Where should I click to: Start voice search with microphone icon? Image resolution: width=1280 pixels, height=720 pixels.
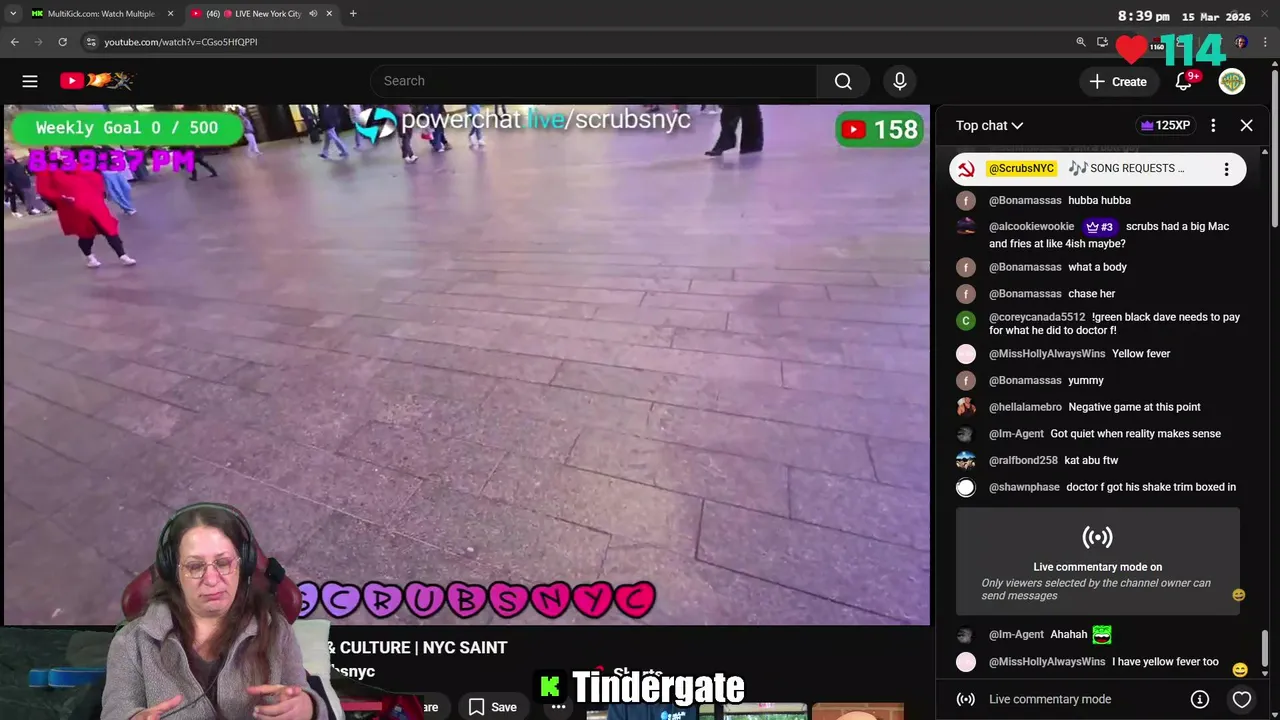(899, 81)
